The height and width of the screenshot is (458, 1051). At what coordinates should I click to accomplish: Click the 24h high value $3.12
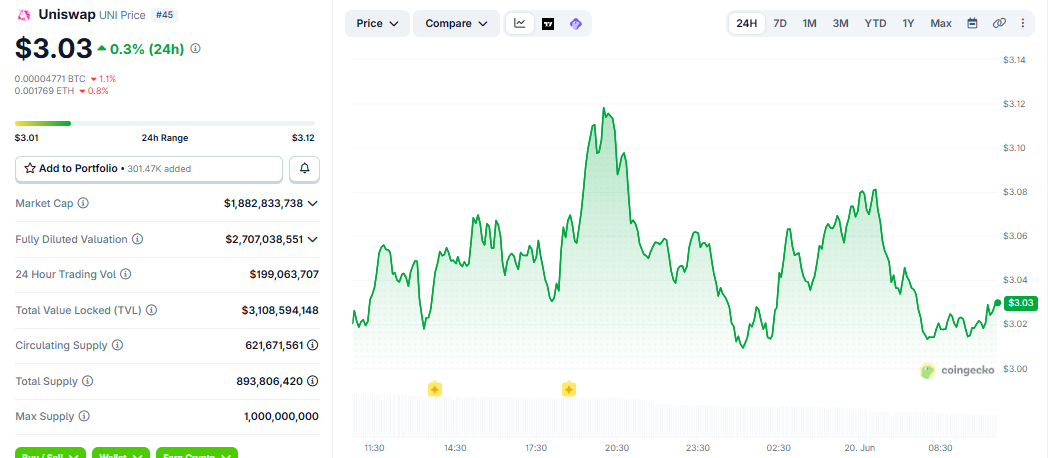pyautogui.click(x=303, y=138)
